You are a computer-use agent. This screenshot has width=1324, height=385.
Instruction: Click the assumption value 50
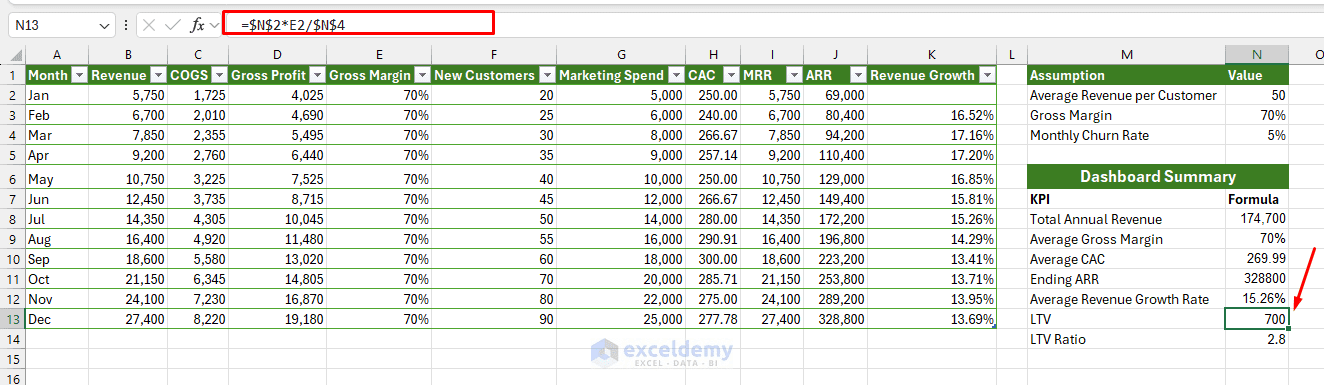[x=1257, y=95]
